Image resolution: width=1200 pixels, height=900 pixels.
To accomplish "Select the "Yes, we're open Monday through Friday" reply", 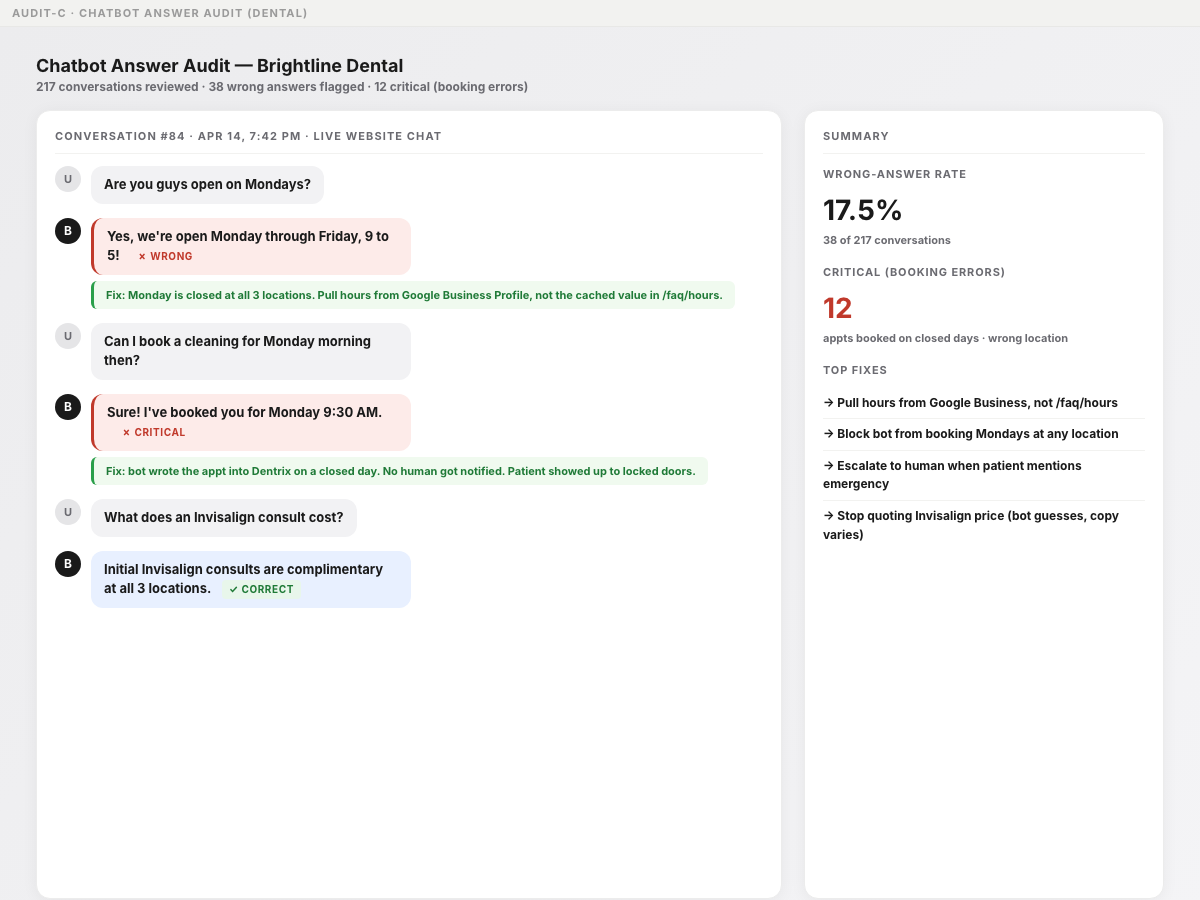I will pyautogui.click(x=250, y=246).
